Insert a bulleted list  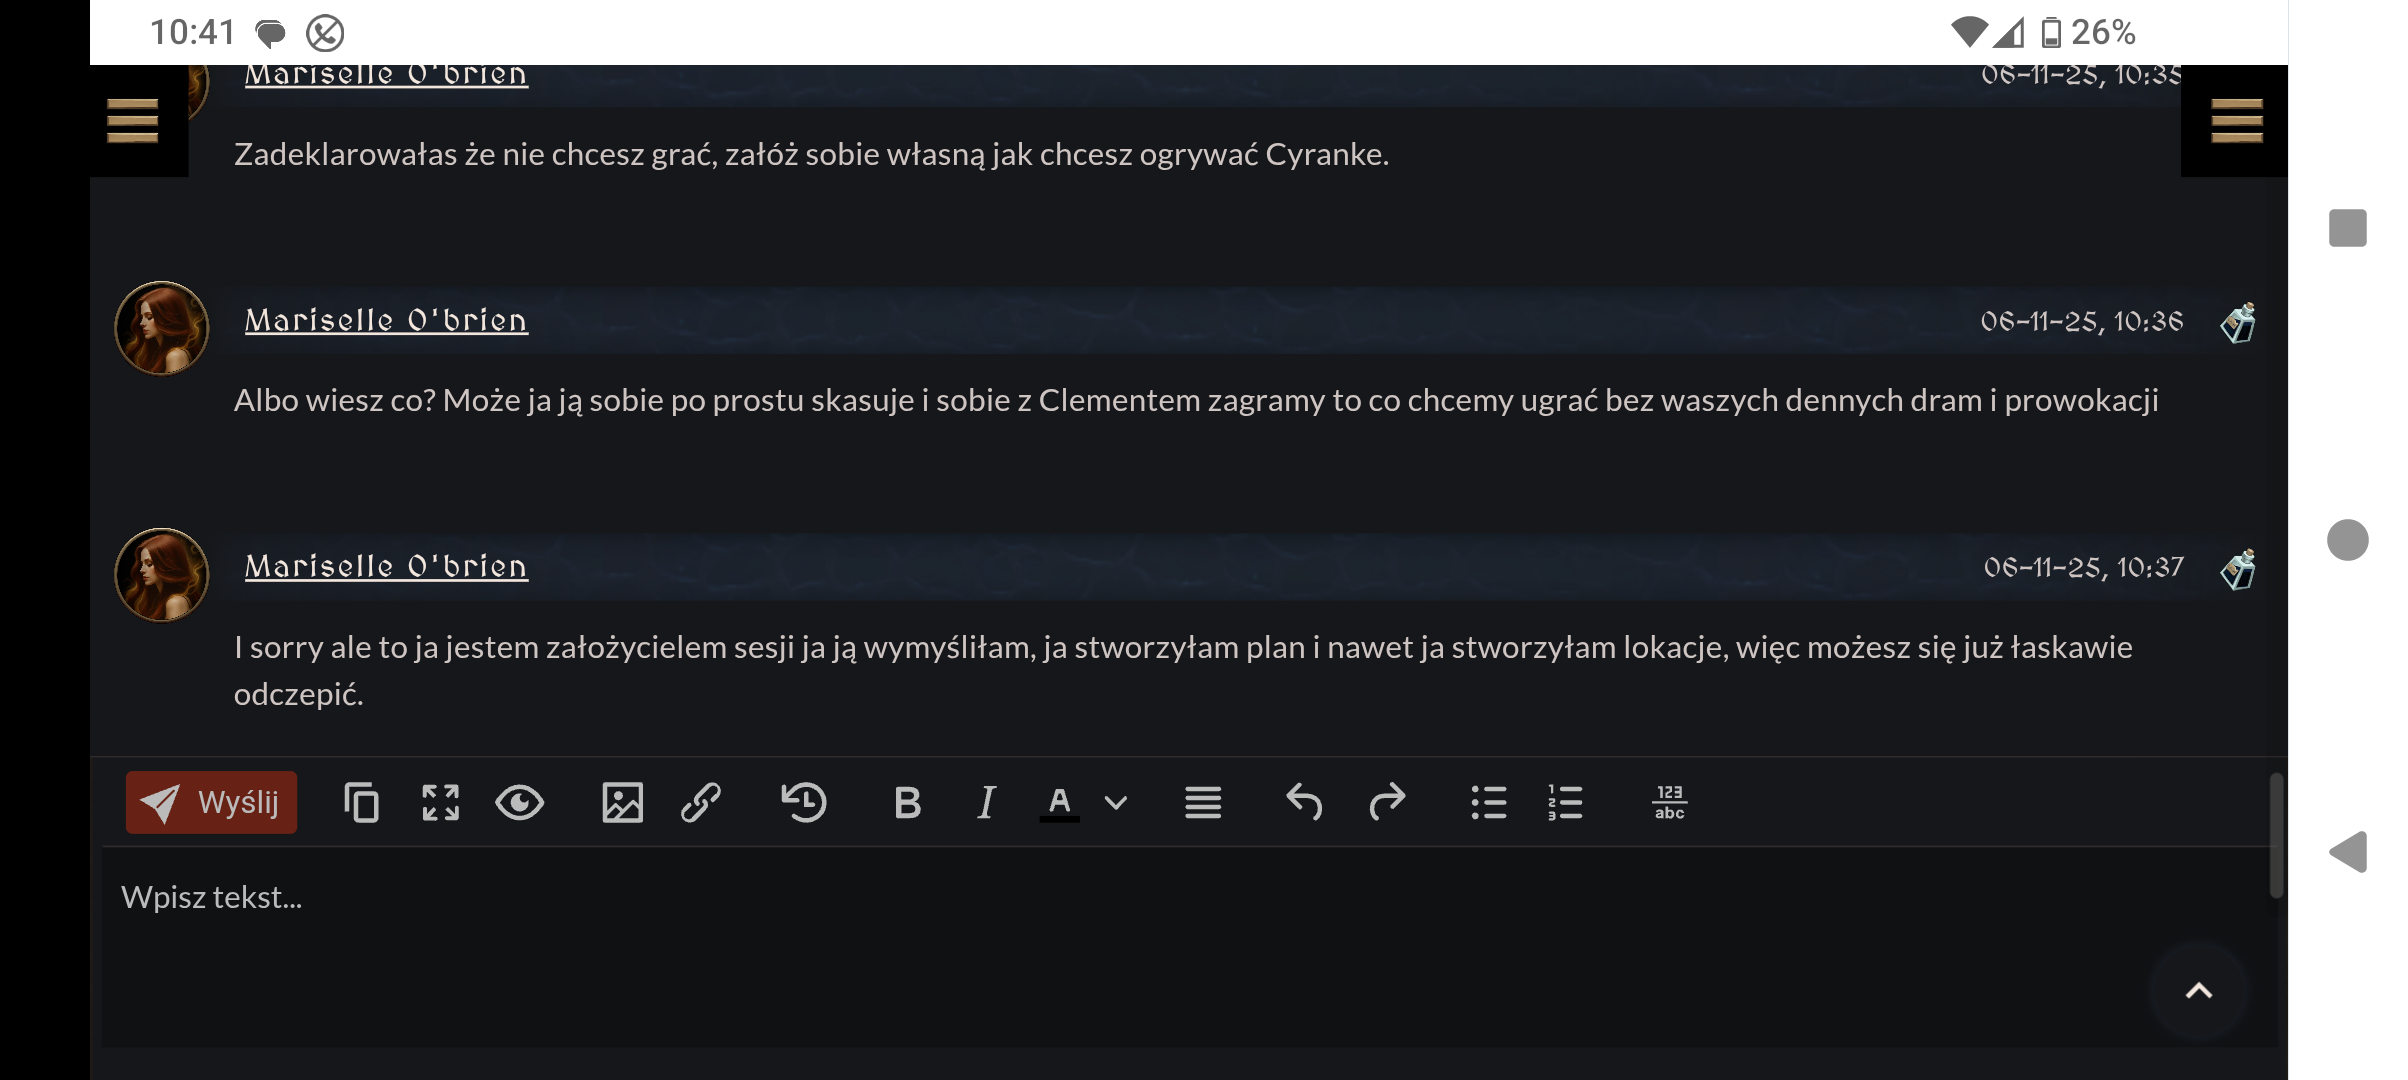tap(1489, 802)
